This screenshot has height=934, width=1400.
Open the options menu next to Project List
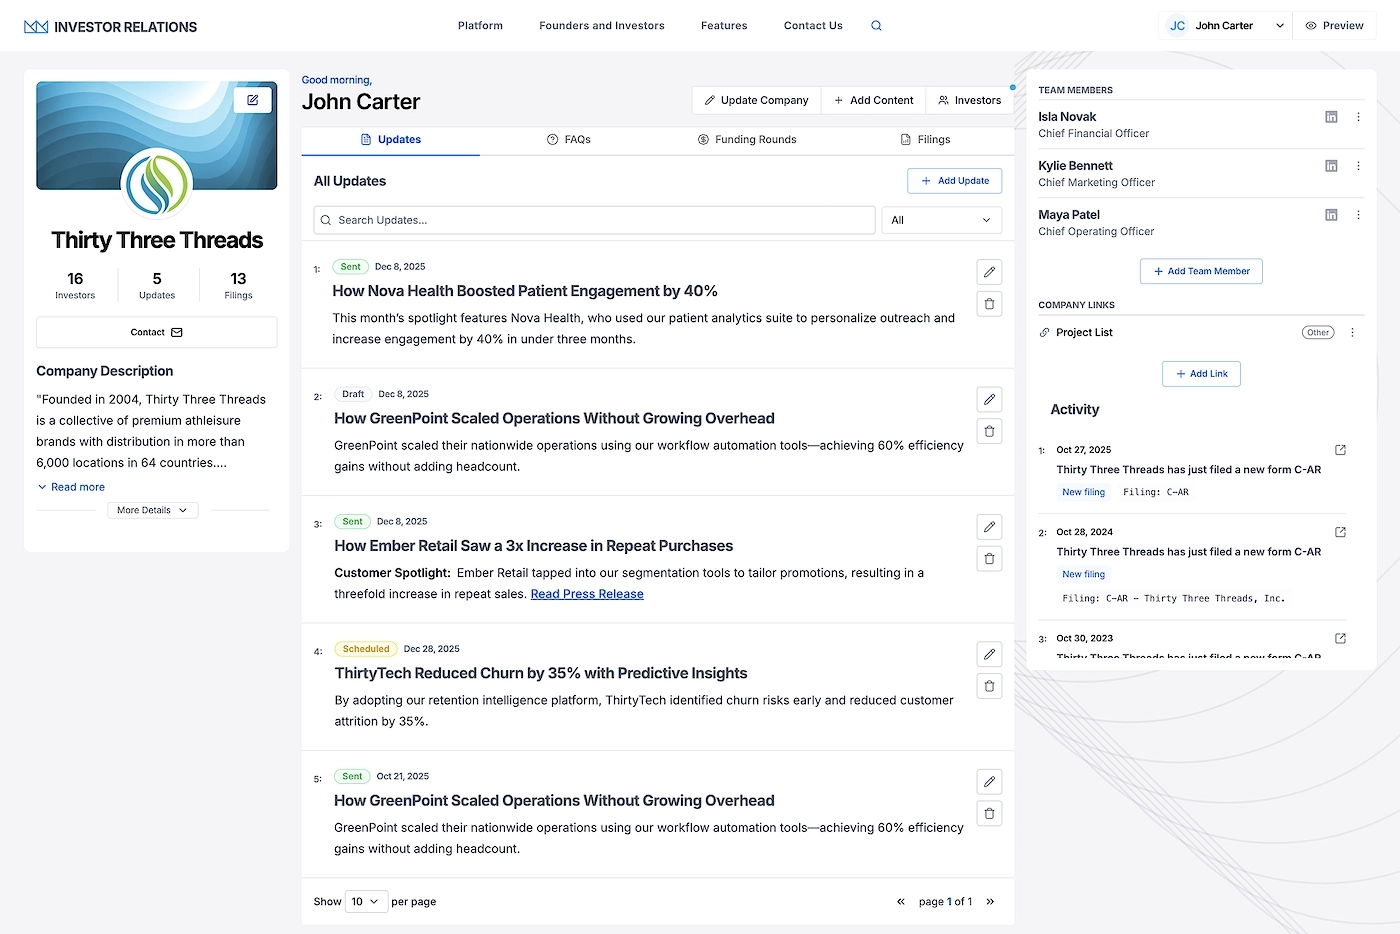click(x=1353, y=332)
